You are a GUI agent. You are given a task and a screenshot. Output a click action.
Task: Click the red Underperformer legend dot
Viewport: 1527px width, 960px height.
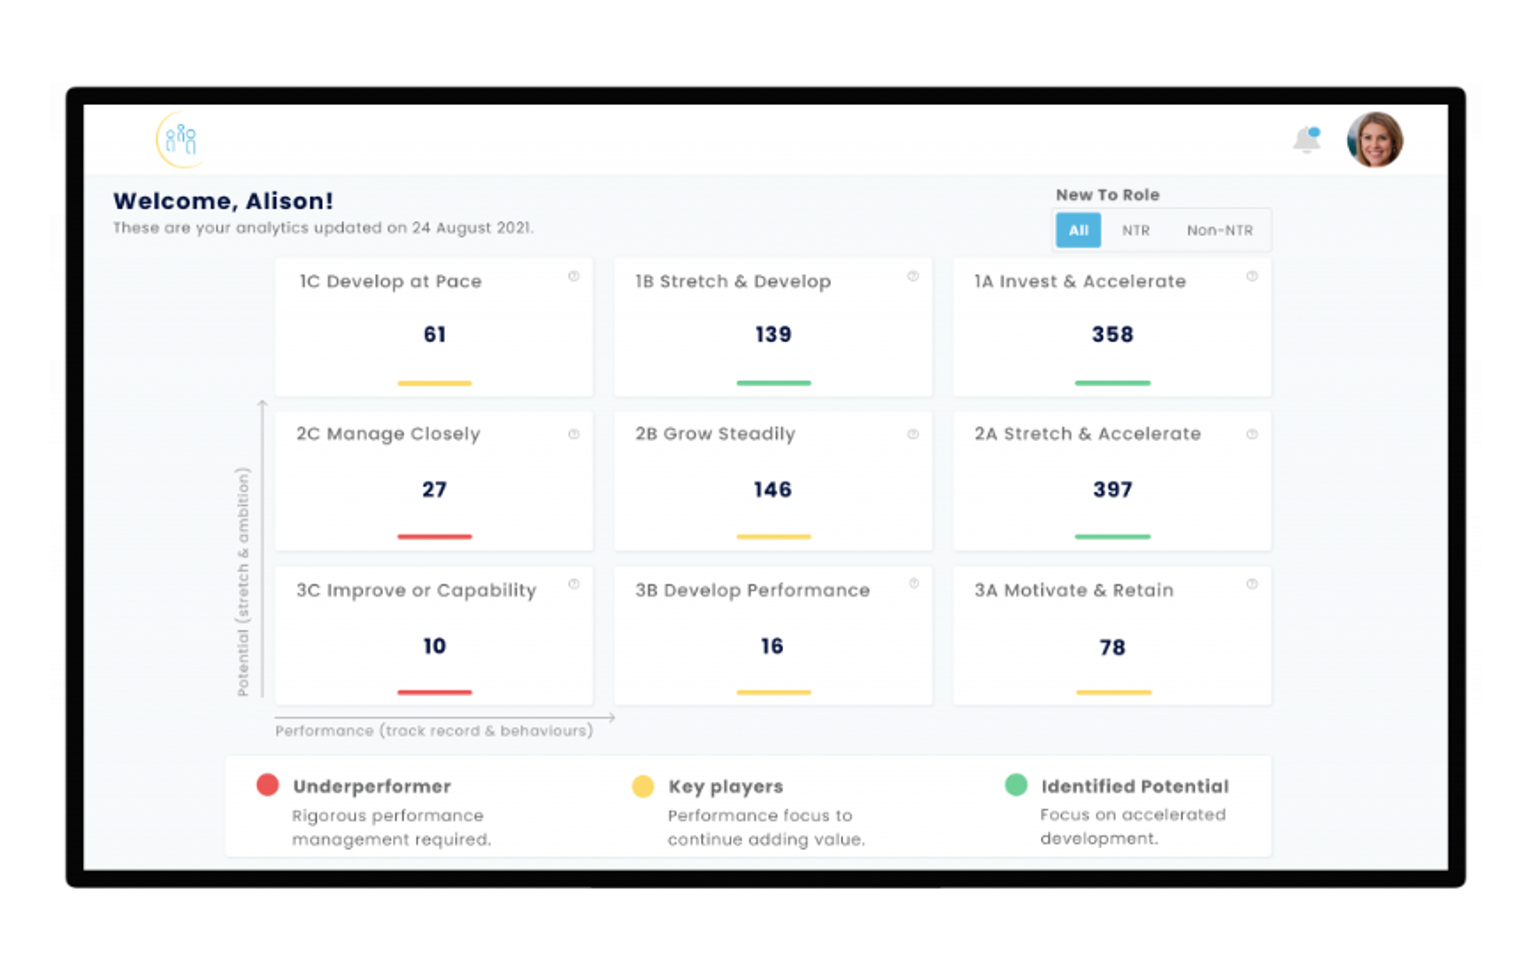(267, 785)
